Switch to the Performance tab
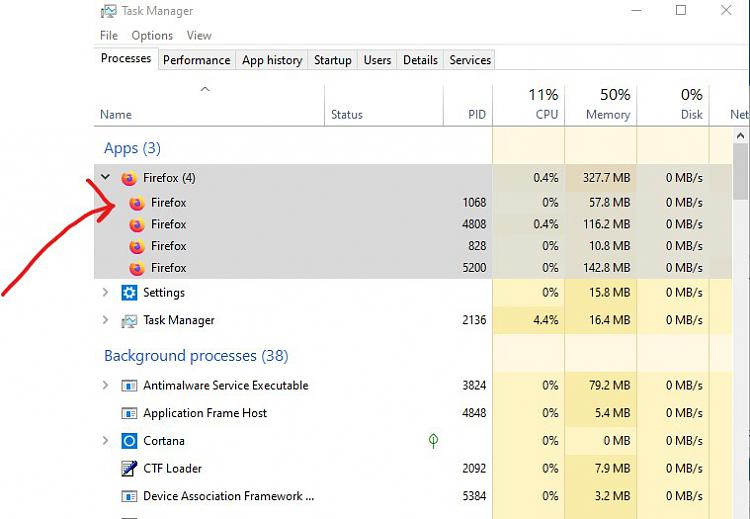 point(197,60)
